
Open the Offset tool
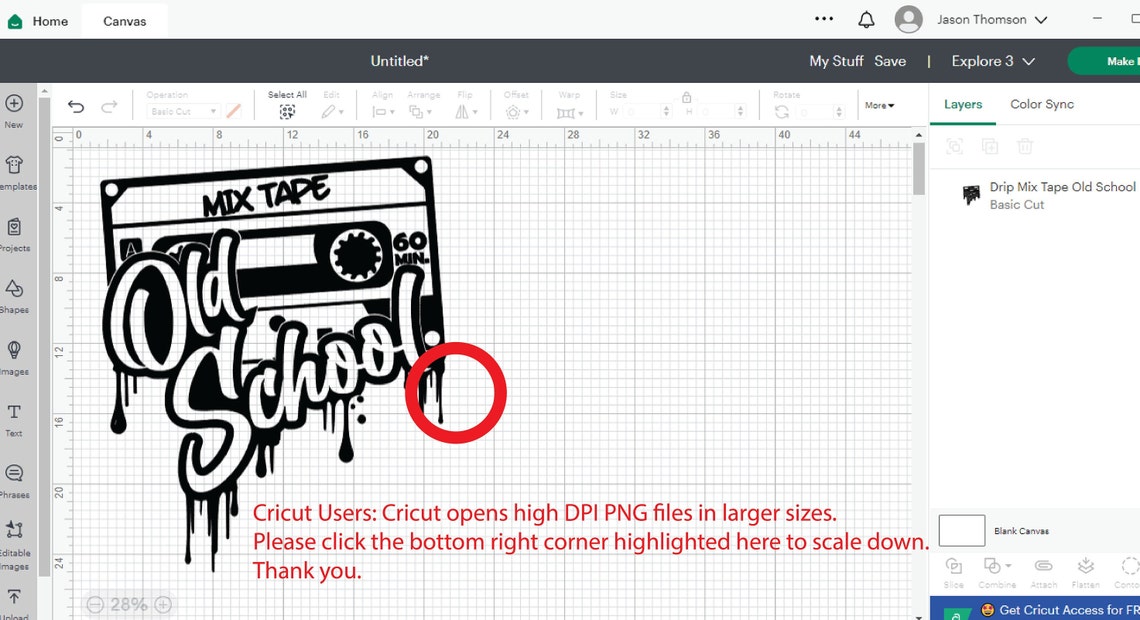pyautogui.click(x=516, y=112)
